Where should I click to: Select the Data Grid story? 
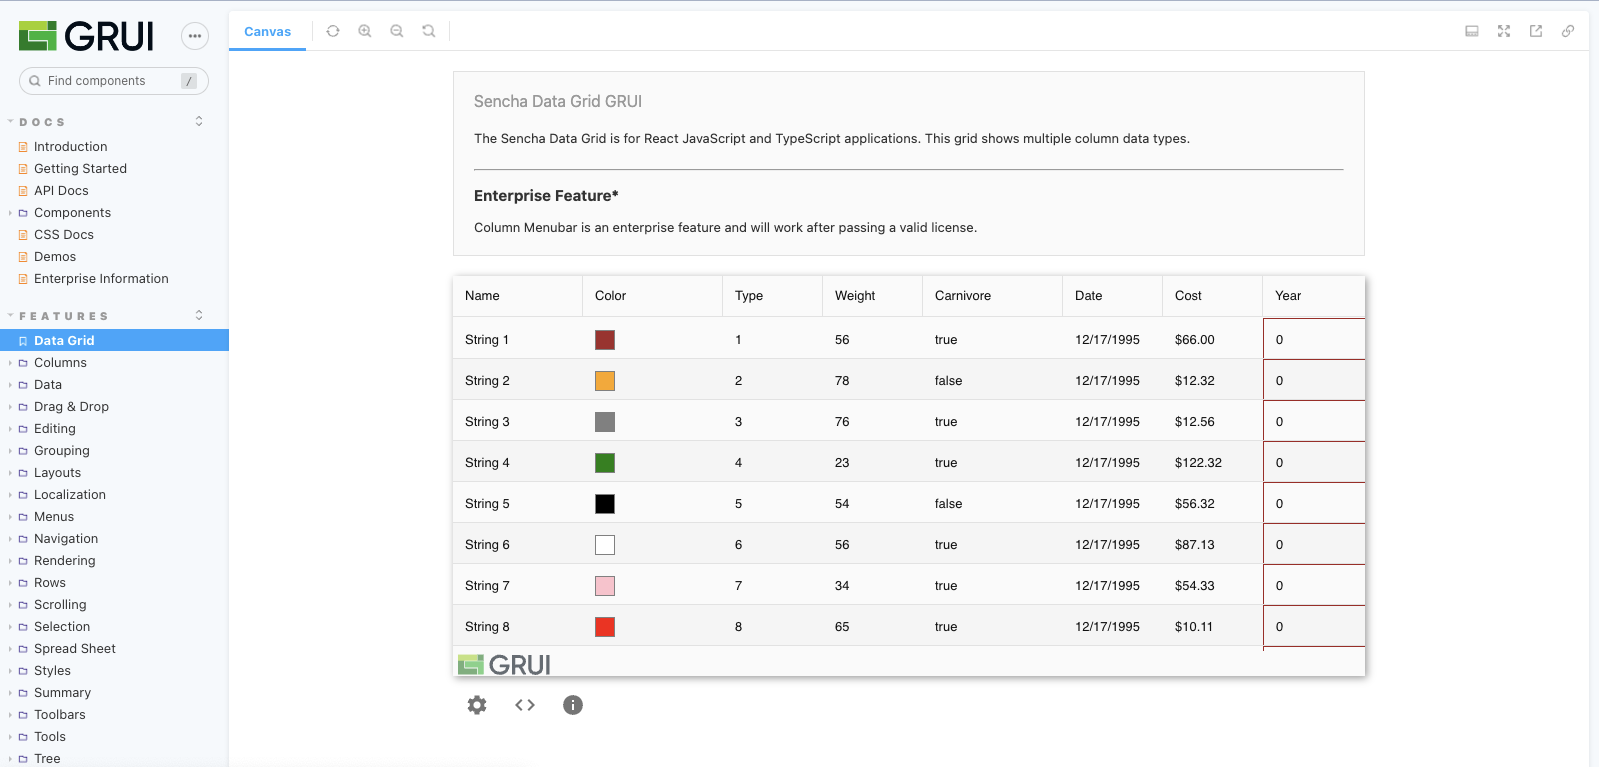point(114,340)
